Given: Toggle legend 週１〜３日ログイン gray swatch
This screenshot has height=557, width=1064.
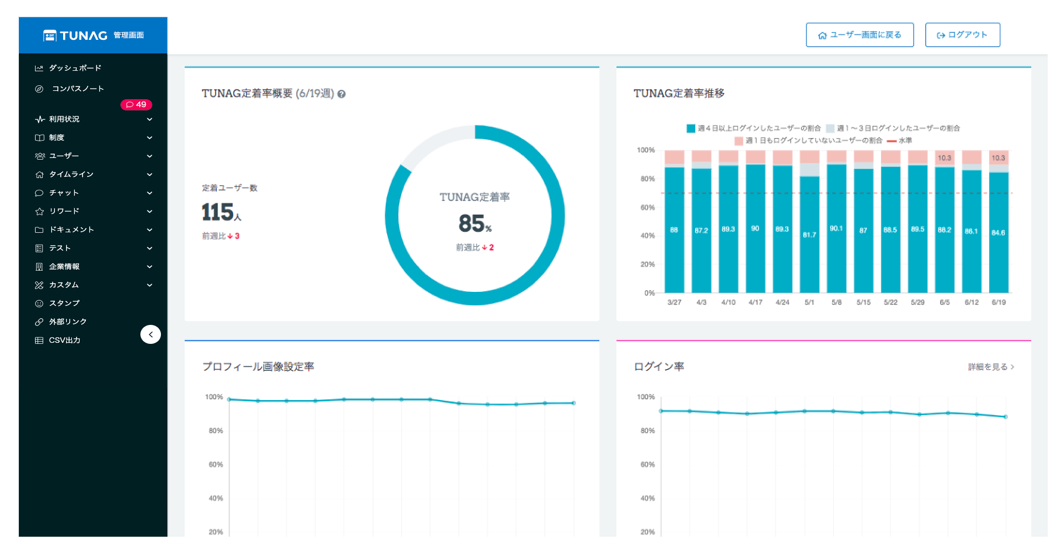Looking at the screenshot, I should (x=830, y=128).
